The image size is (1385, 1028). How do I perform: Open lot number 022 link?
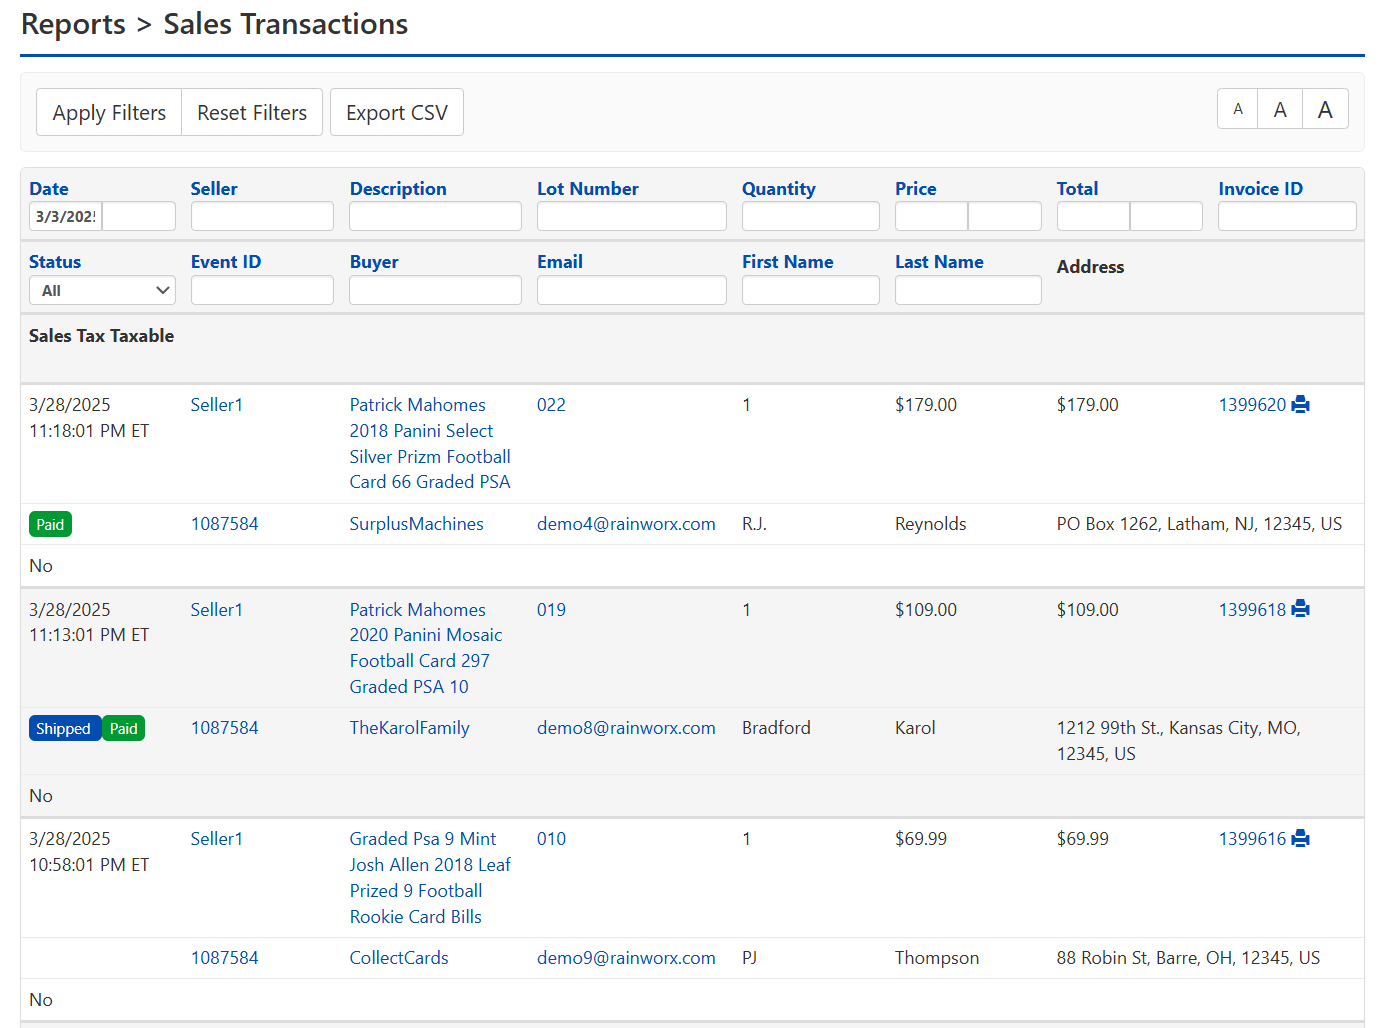point(551,405)
